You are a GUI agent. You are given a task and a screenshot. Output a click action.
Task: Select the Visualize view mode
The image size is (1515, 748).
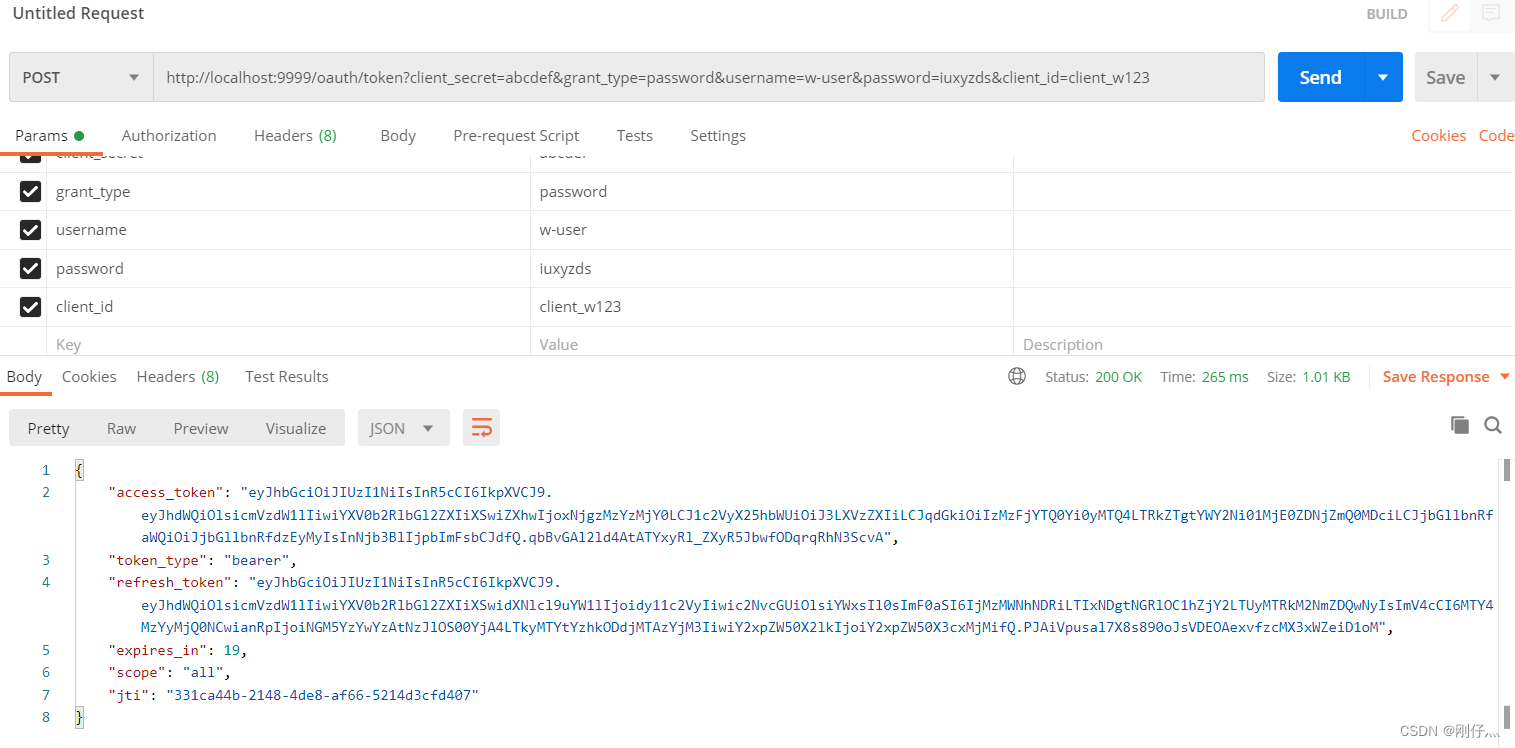click(296, 428)
